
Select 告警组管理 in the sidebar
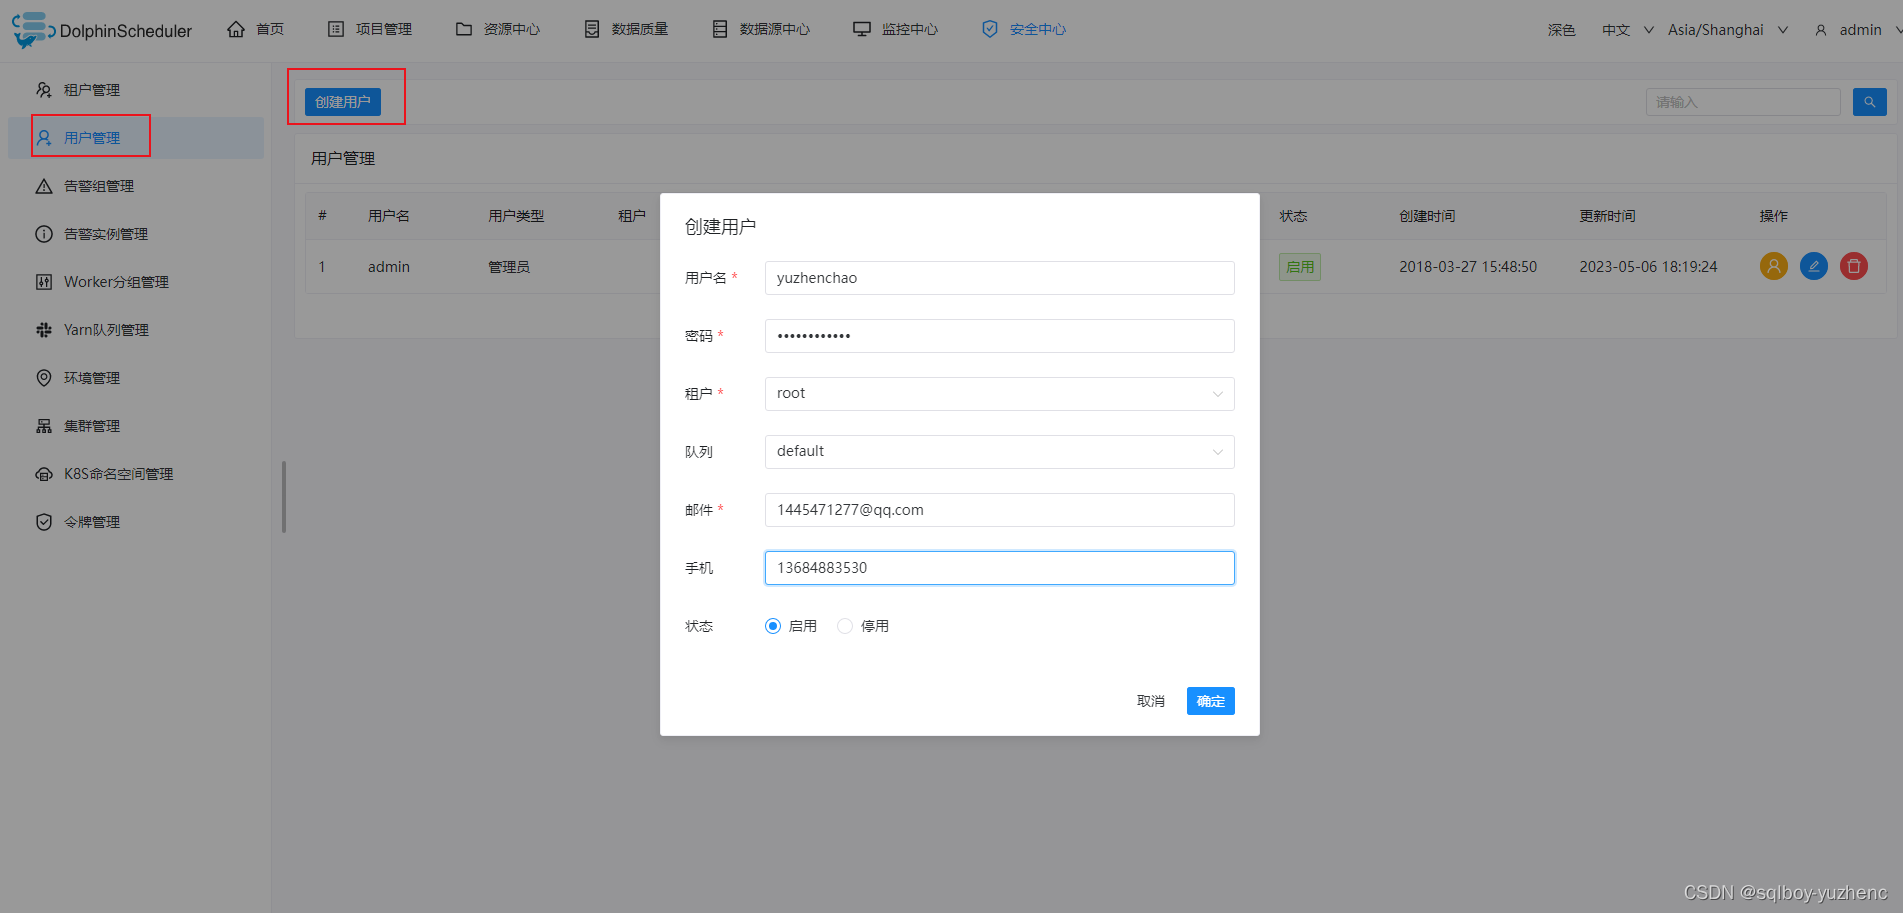[136, 186]
